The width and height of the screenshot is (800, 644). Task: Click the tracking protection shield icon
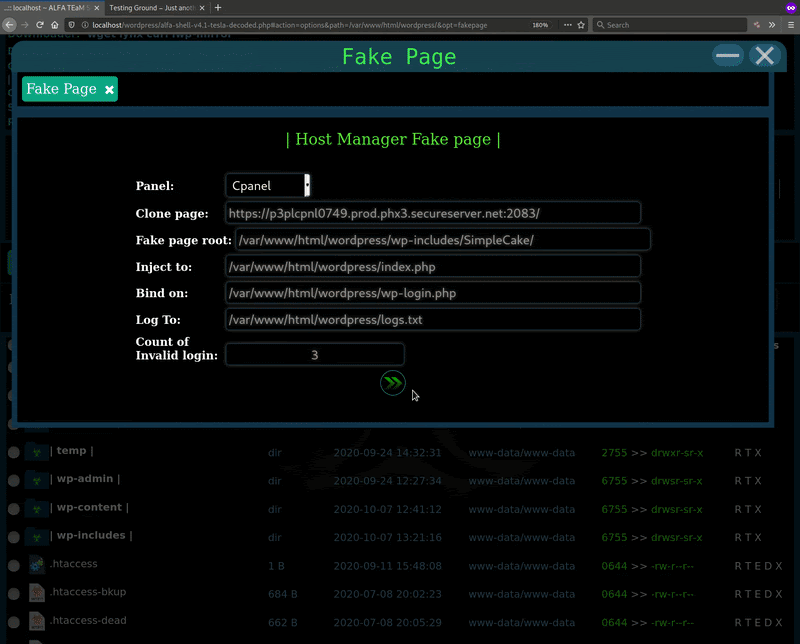pyautogui.click(x=71, y=24)
